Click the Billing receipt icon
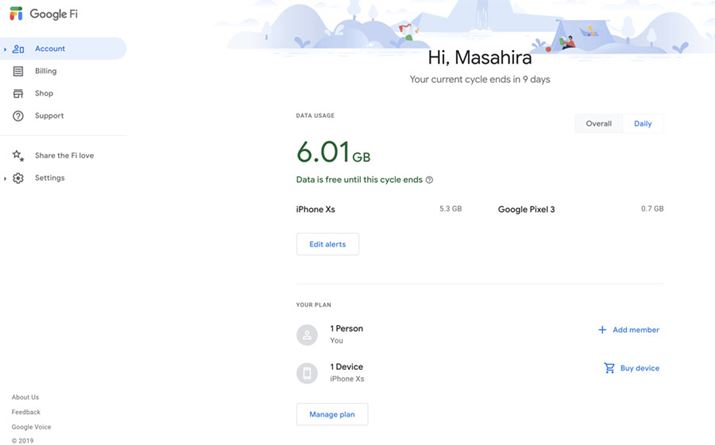The width and height of the screenshot is (715, 445). [x=18, y=71]
